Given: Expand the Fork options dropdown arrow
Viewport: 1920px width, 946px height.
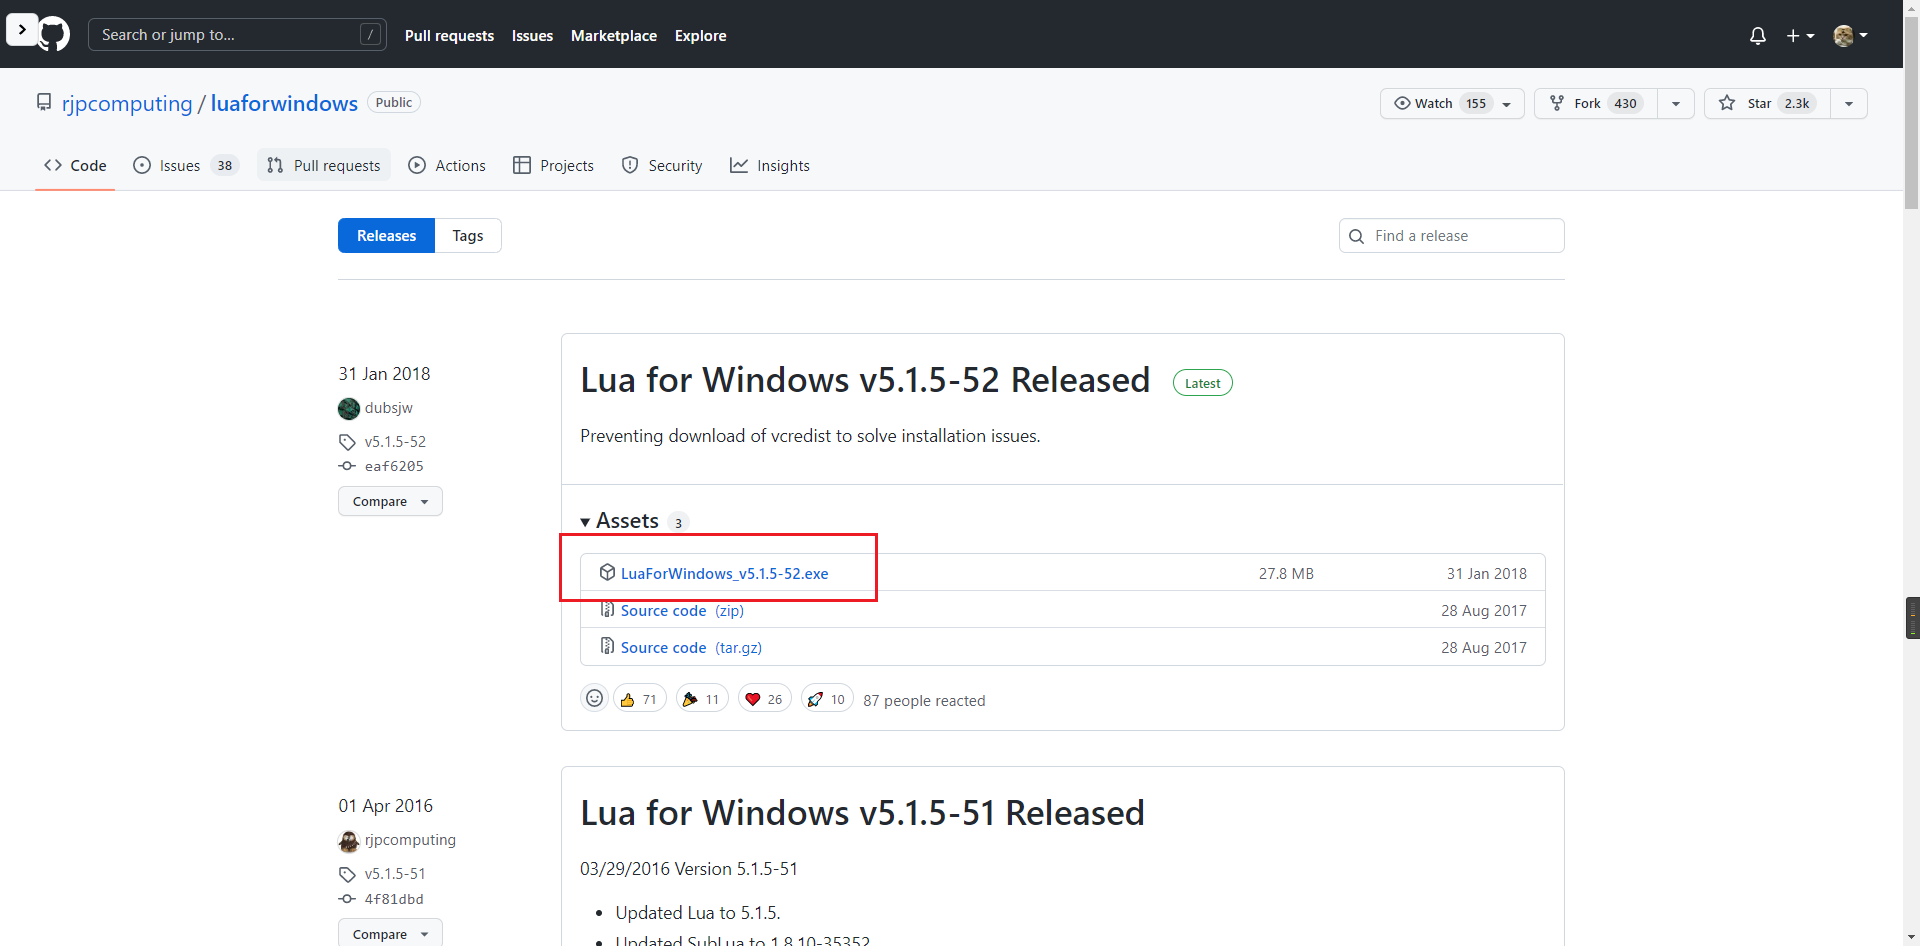Looking at the screenshot, I should coord(1676,103).
